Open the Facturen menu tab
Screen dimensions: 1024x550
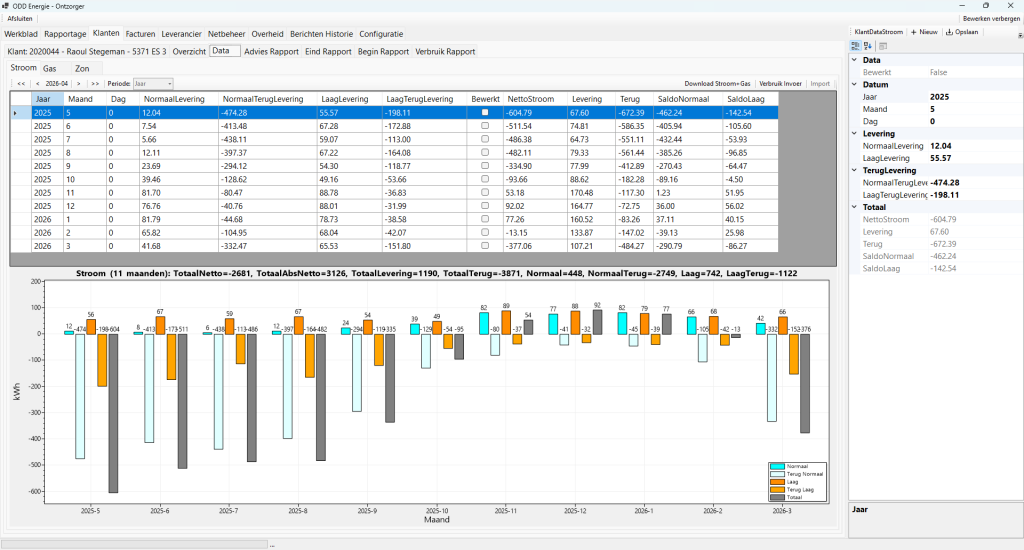(140, 34)
